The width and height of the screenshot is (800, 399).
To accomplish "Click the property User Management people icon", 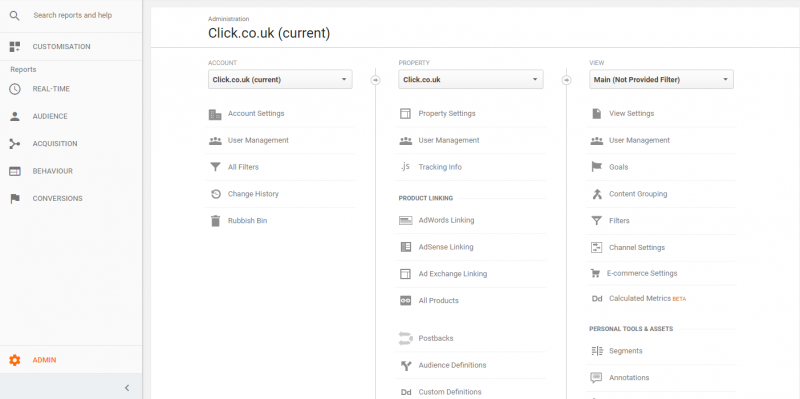I will point(406,141).
